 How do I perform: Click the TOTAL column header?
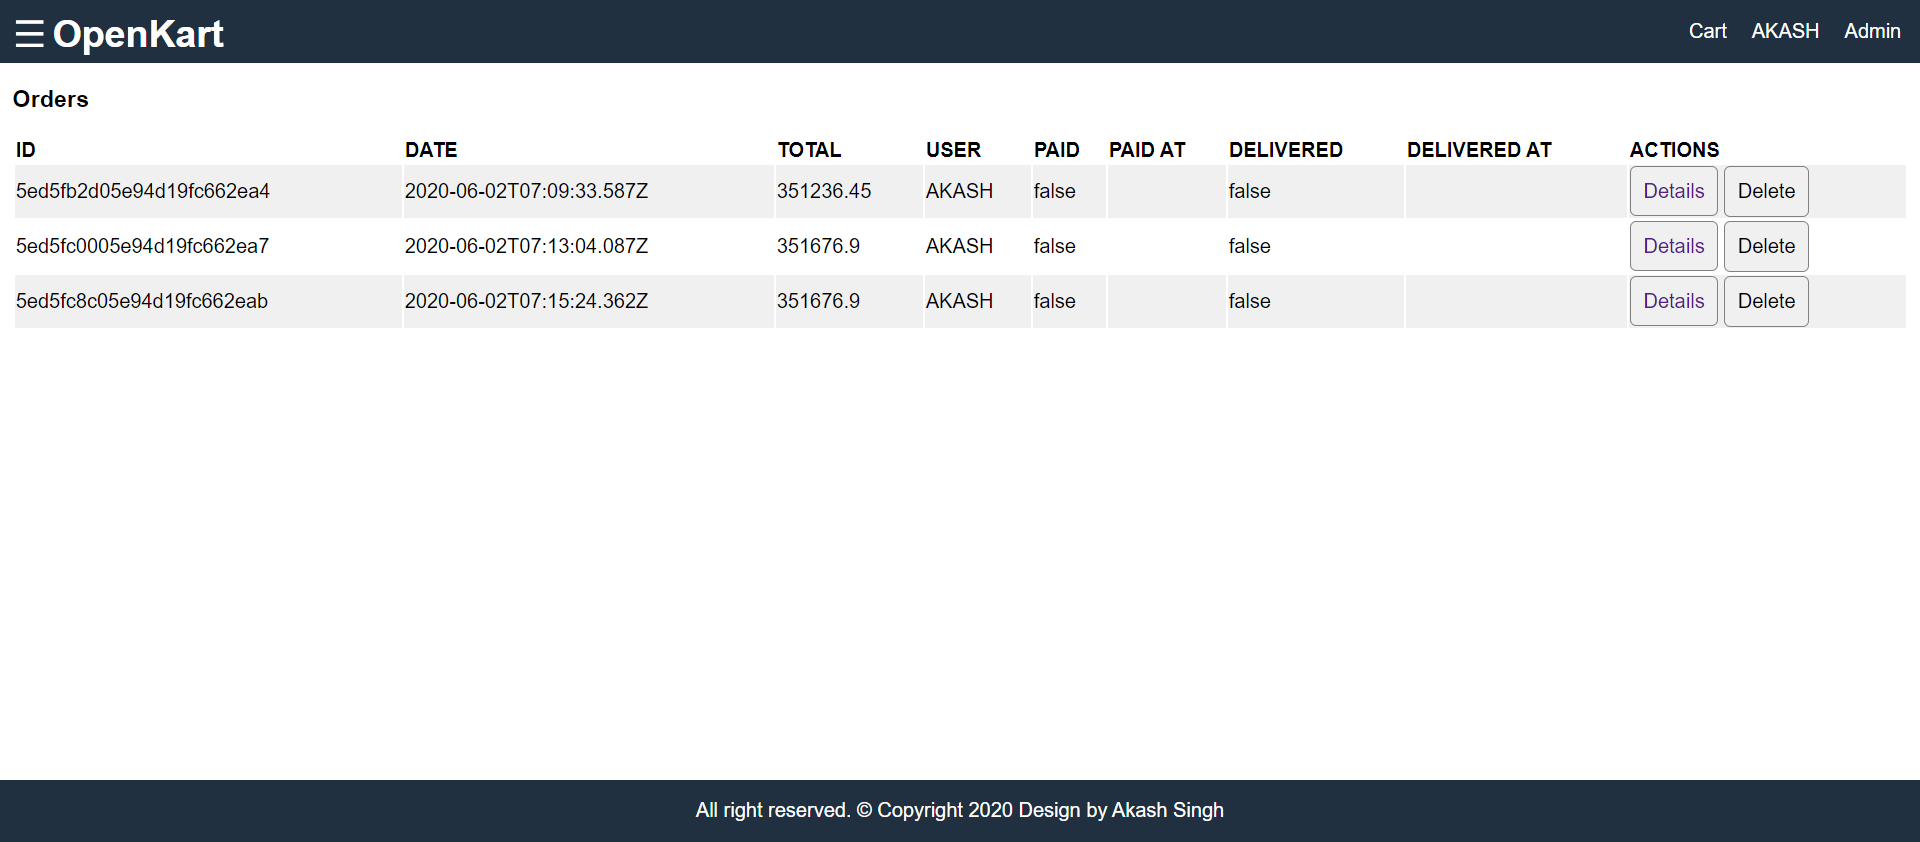809,150
